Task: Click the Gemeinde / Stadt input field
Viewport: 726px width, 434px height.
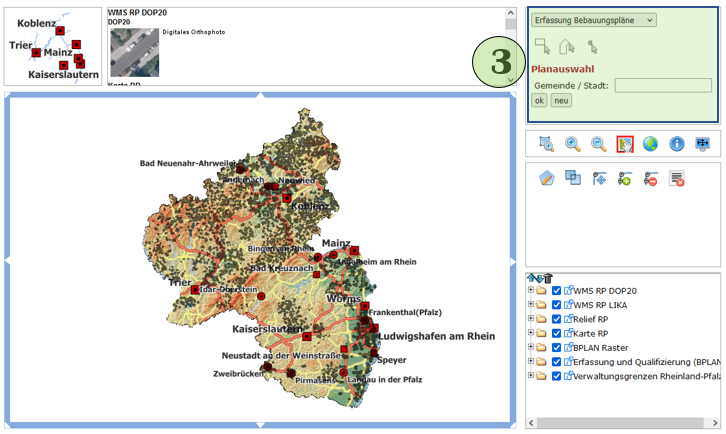Action: (662, 86)
